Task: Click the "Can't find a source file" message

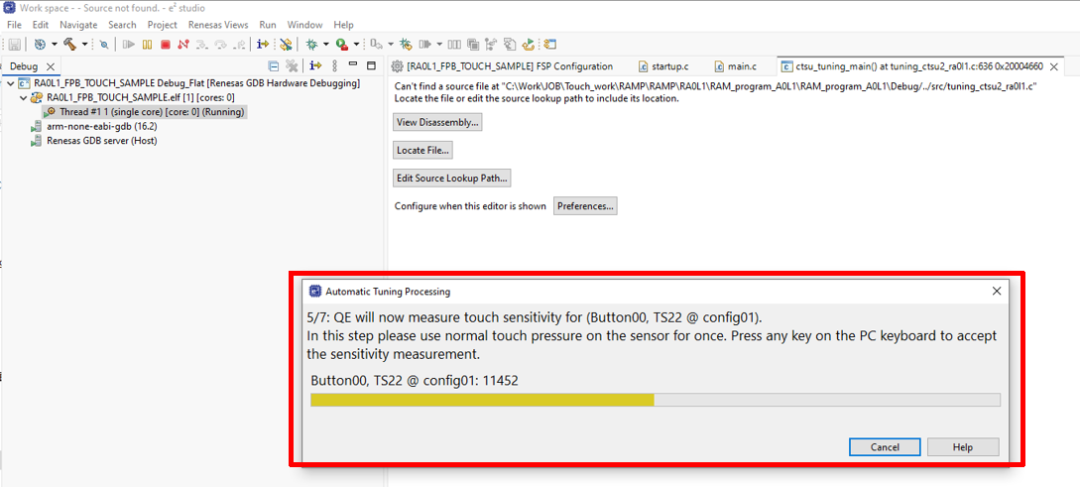Action: click(x=715, y=86)
